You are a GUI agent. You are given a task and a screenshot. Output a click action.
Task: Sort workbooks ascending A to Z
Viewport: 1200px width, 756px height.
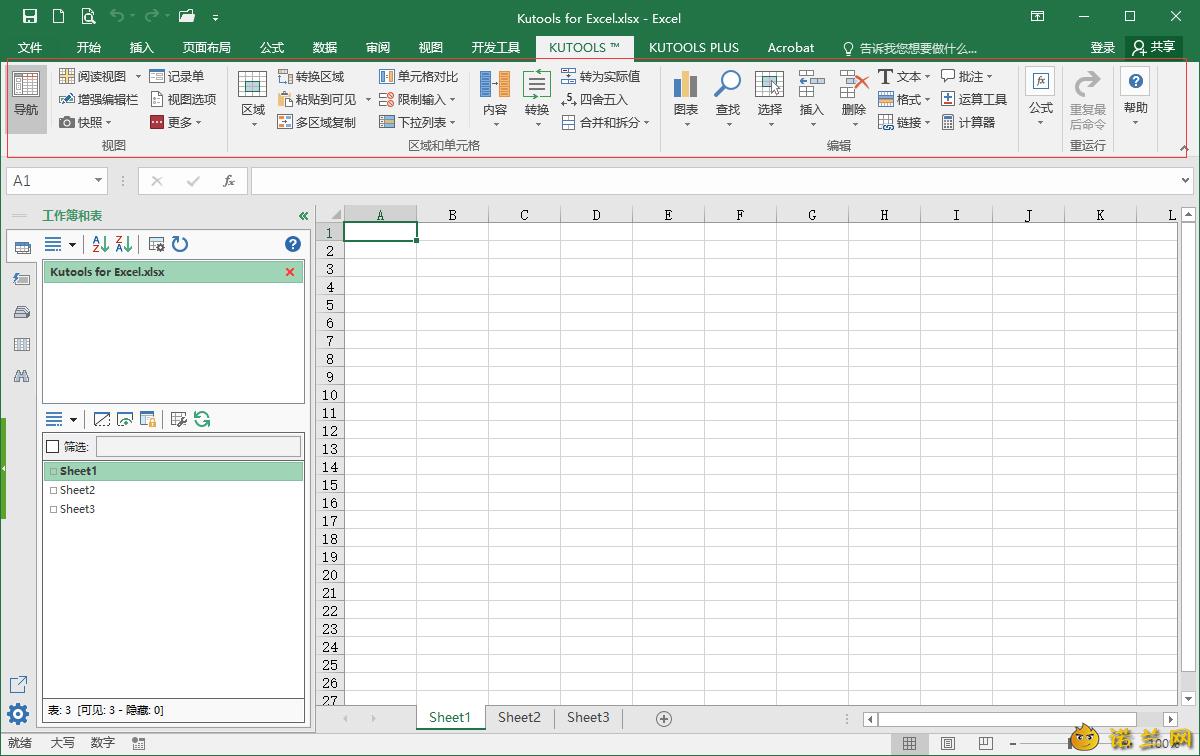point(100,244)
